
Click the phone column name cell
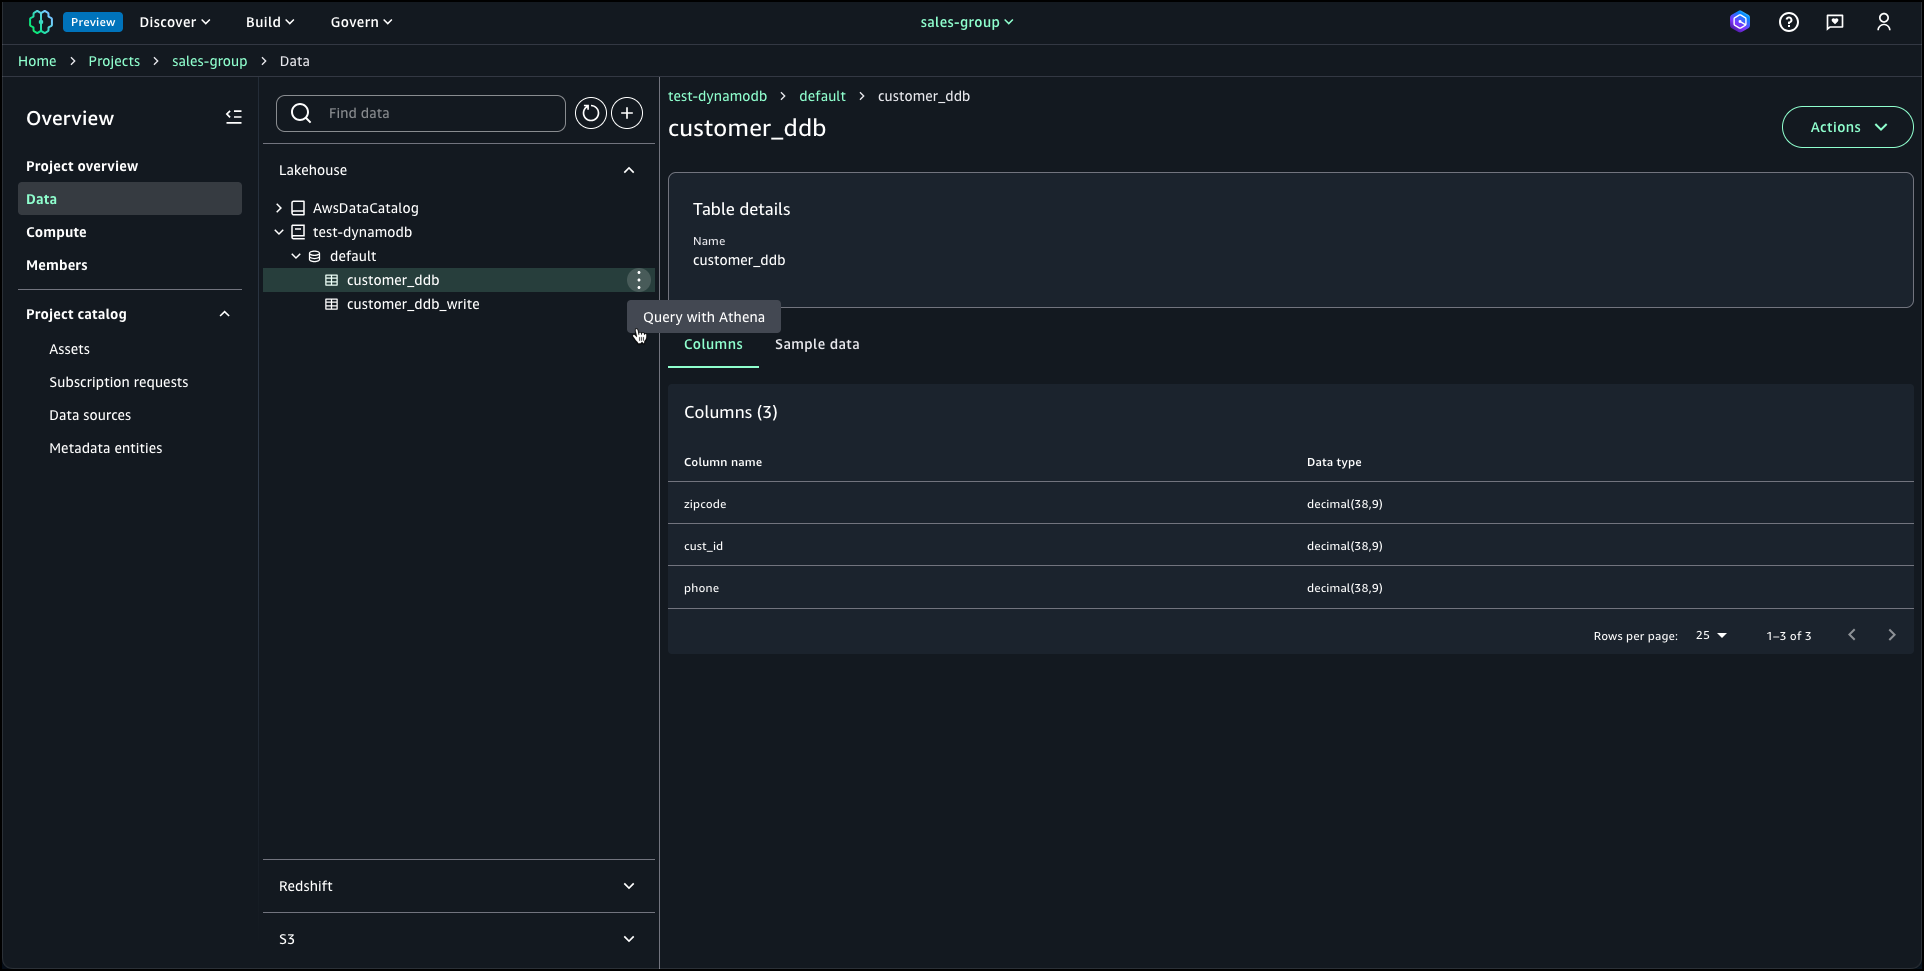pos(701,588)
